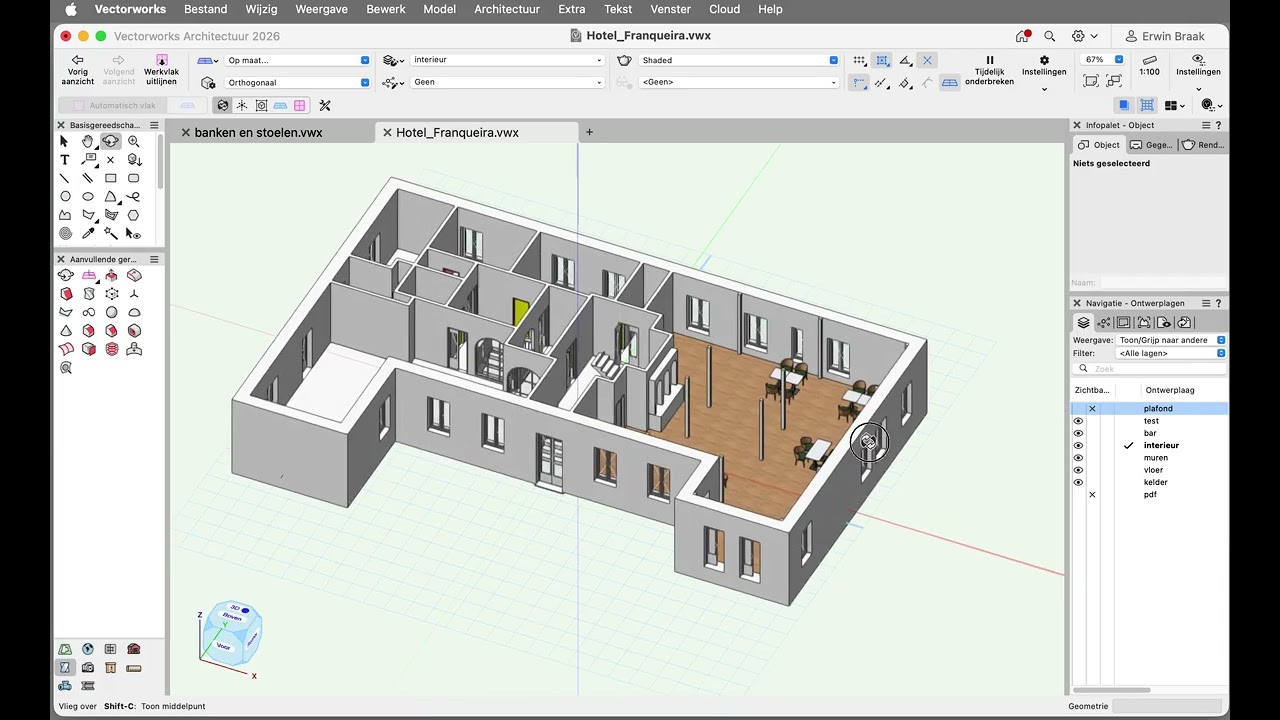The width and height of the screenshot is (1280, 720).
Task: Toggle Snap to Grid in snapping set
Action: [x=859, y=60]
